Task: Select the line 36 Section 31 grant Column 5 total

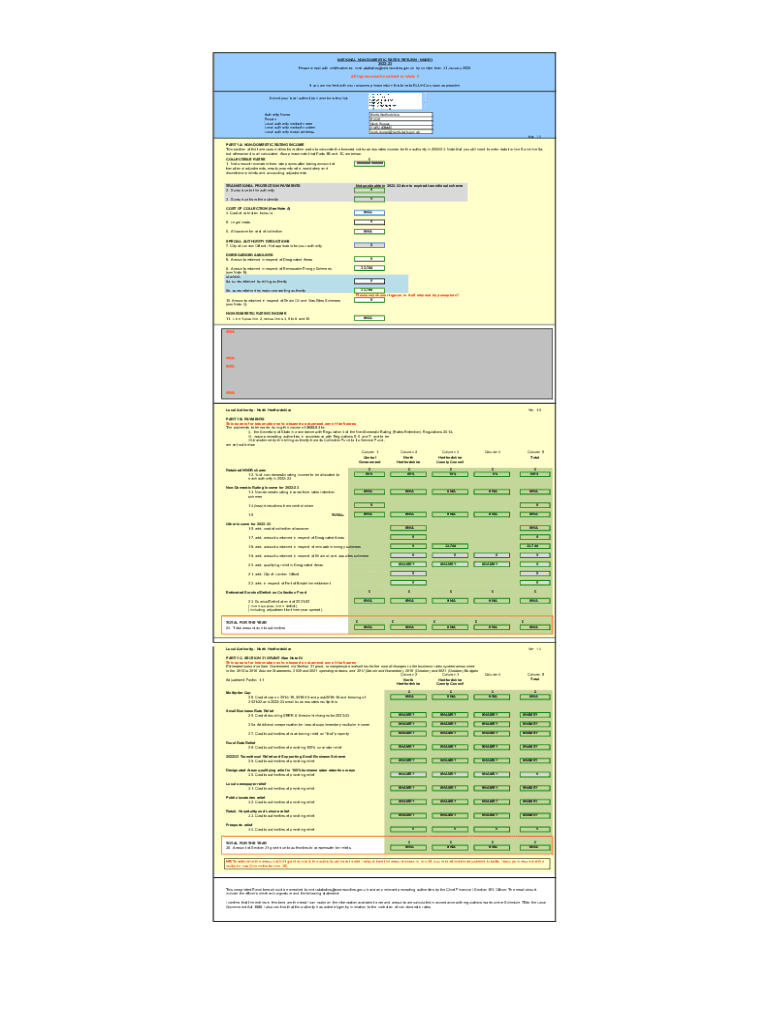Action: click(x=534, y=847)
